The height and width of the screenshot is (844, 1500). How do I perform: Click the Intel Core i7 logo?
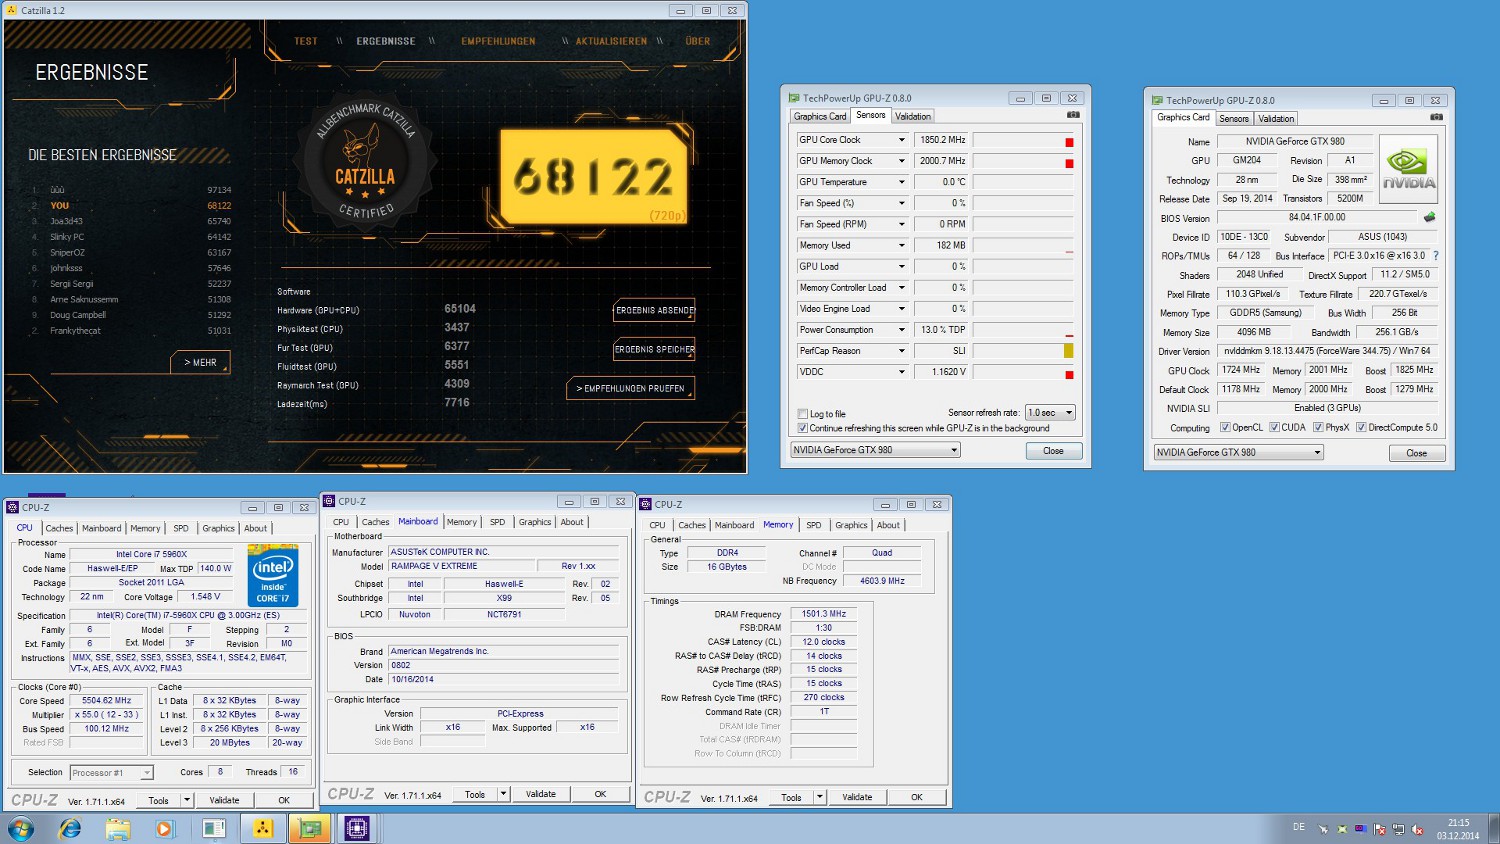pos(272,576)
